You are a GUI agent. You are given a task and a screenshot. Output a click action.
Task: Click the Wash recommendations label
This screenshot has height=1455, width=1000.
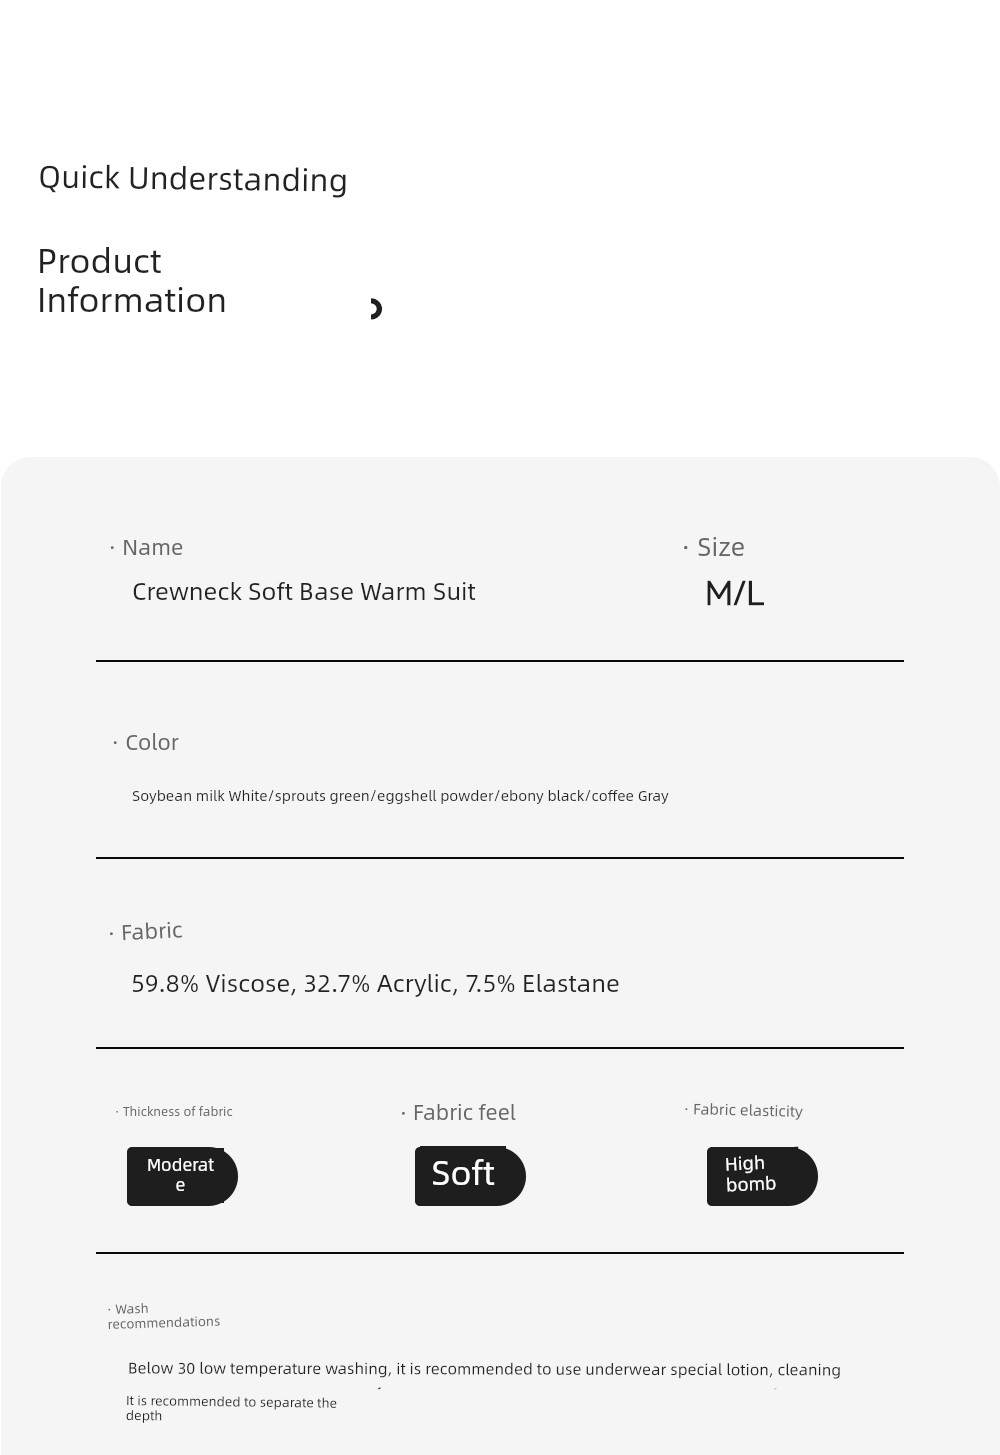pos(164,1315)
